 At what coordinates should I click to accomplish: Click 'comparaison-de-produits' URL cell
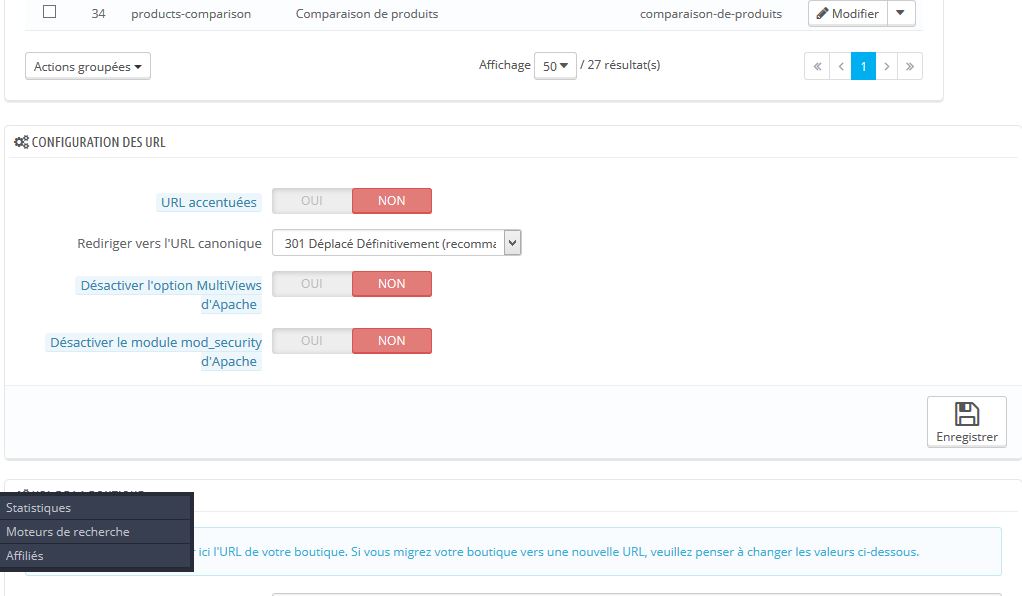[710, 14]
